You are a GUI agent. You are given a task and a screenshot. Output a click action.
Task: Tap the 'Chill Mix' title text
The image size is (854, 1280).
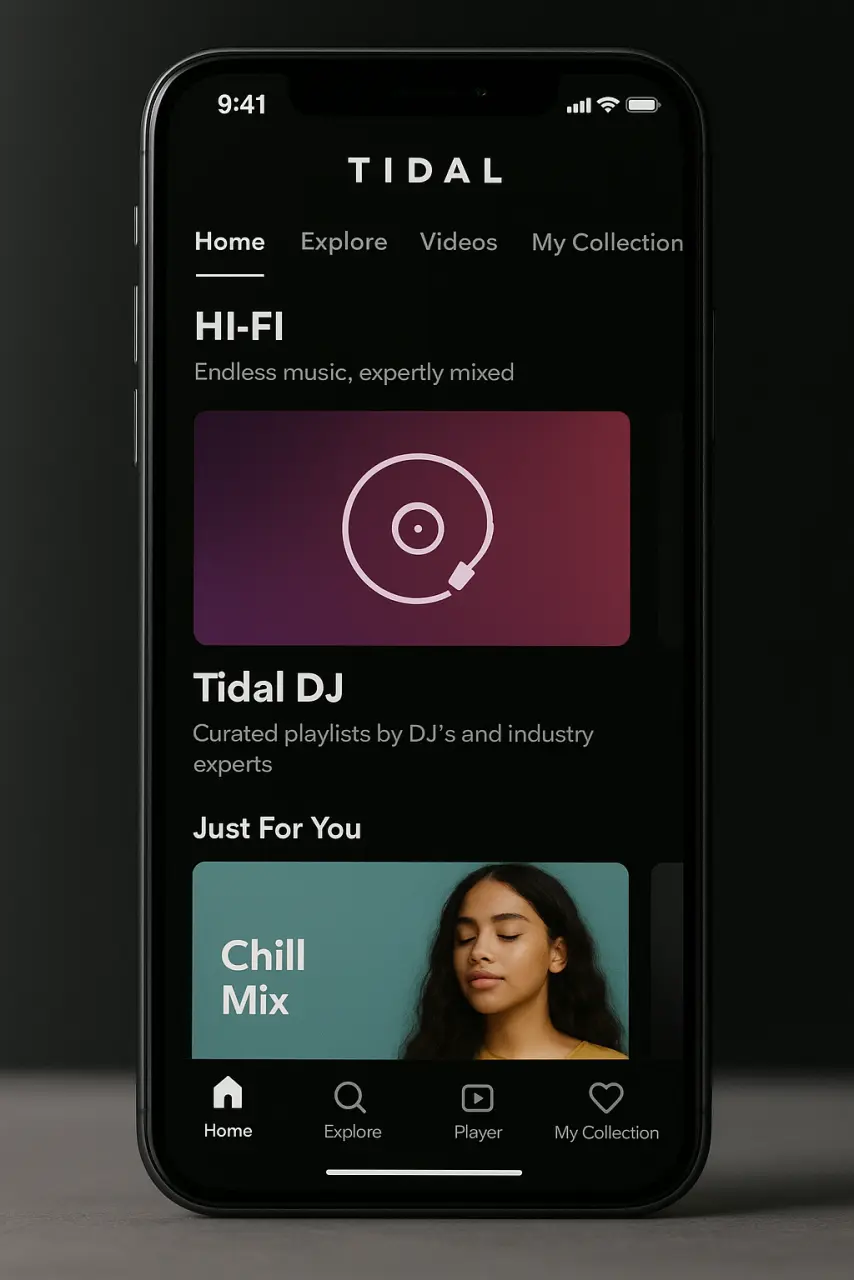(x=263, y=978)
